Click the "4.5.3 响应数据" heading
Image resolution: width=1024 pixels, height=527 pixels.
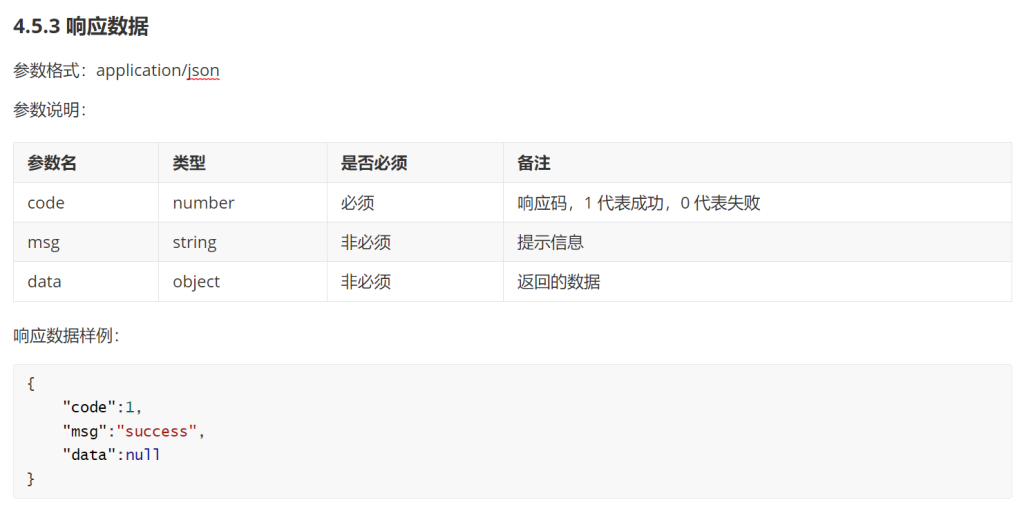[81, 27]
